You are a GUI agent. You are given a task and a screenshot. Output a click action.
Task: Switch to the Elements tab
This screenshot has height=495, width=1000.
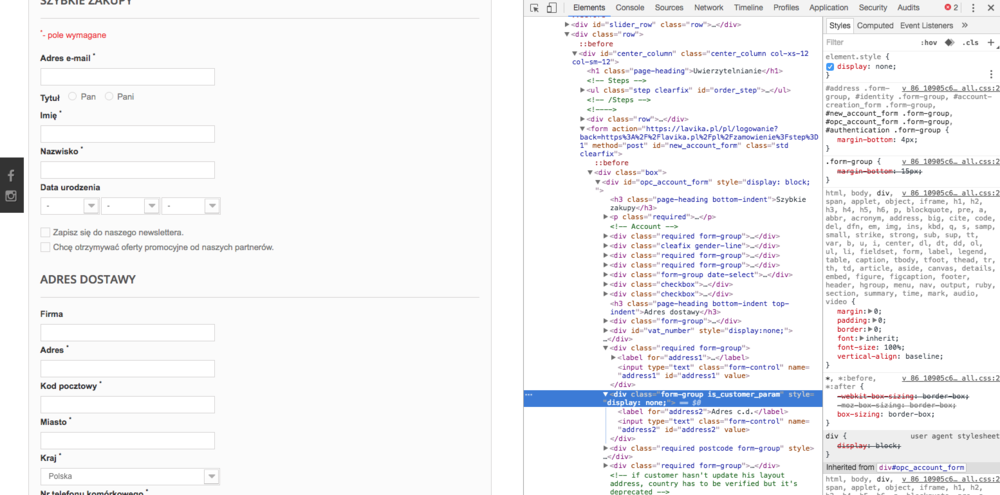click(x=589, y=8)
